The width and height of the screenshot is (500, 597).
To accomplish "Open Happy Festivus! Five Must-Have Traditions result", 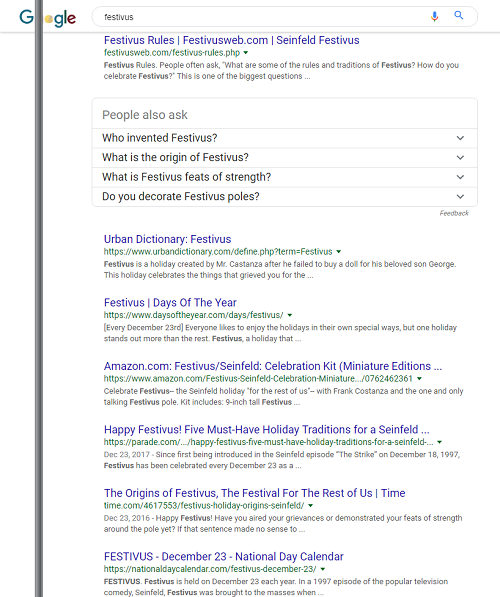I will (x=267, y=430).
